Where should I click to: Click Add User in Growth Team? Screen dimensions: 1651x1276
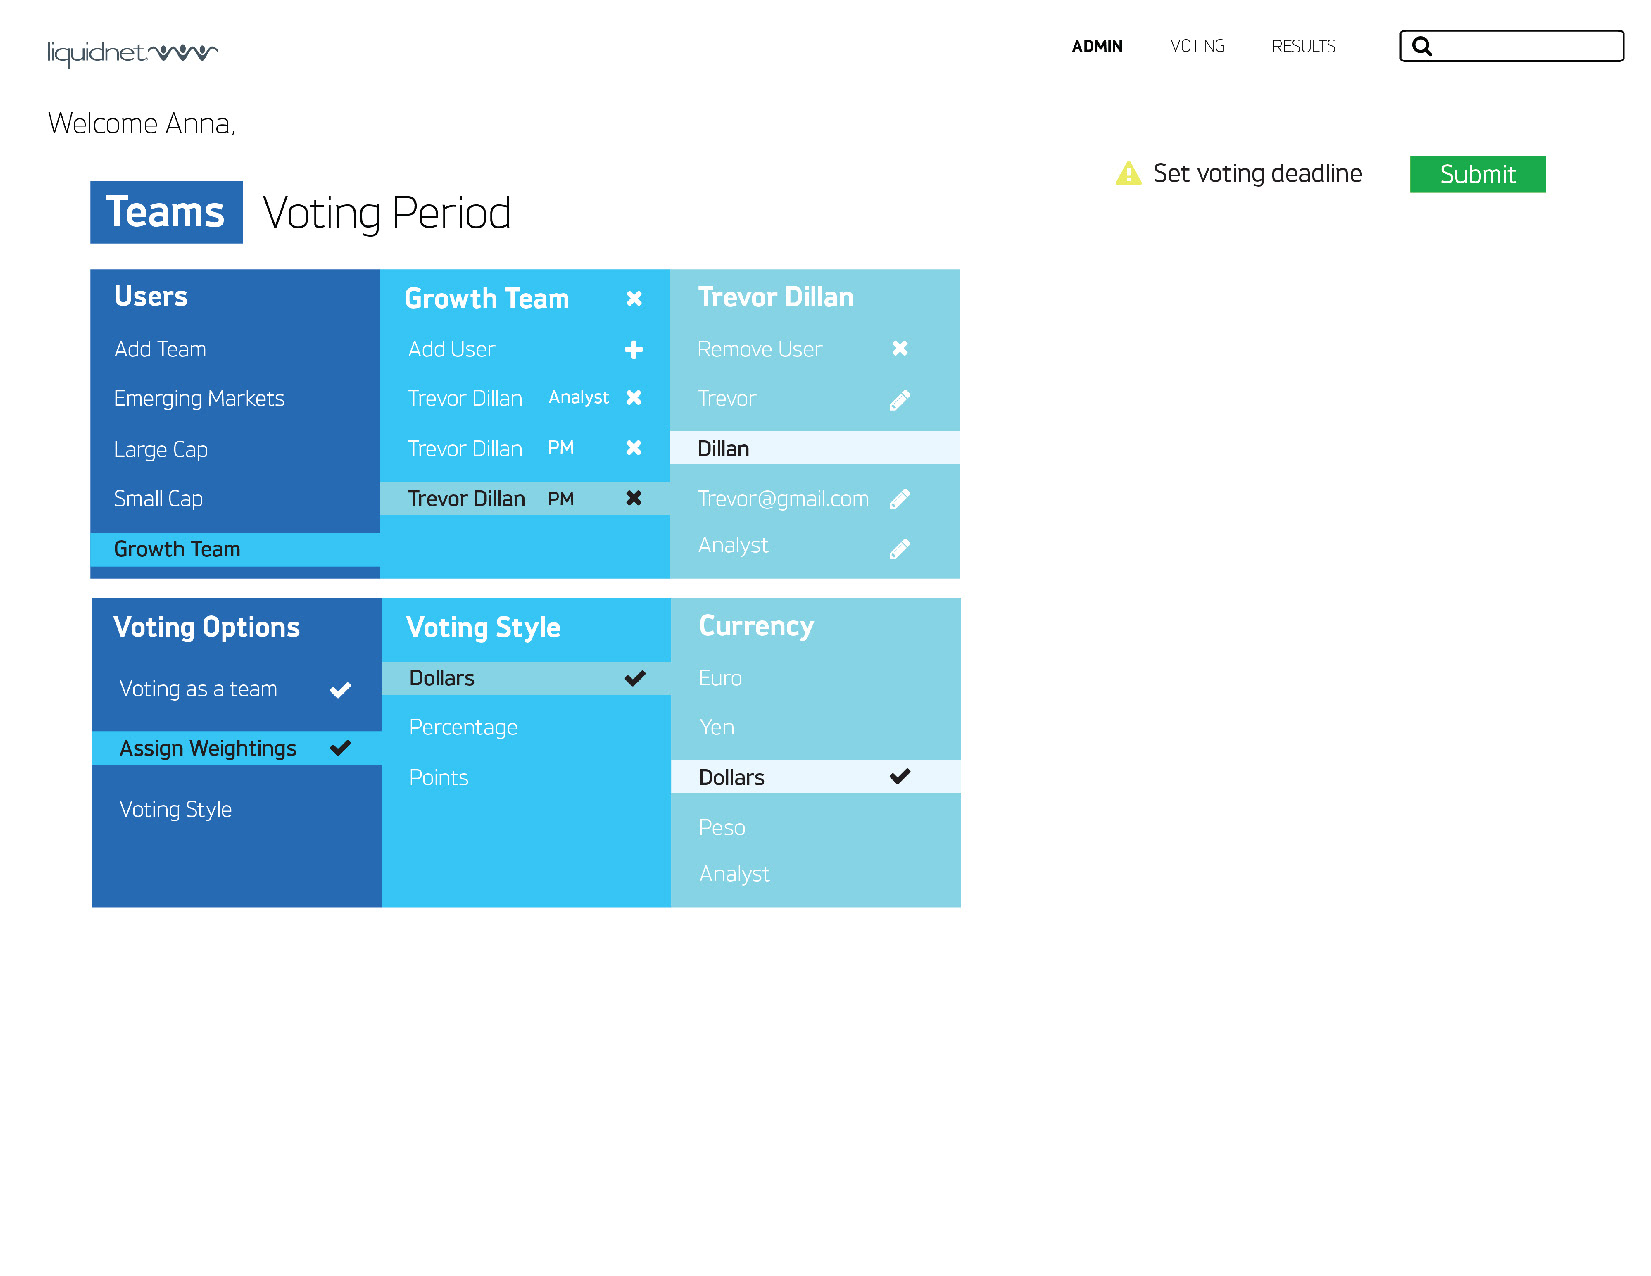coord(451,349)
